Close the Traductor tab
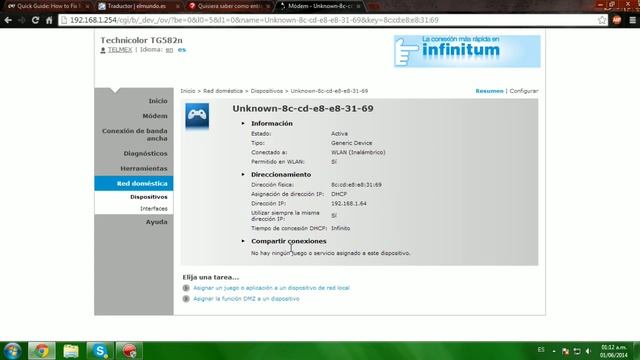 (178, 7)
